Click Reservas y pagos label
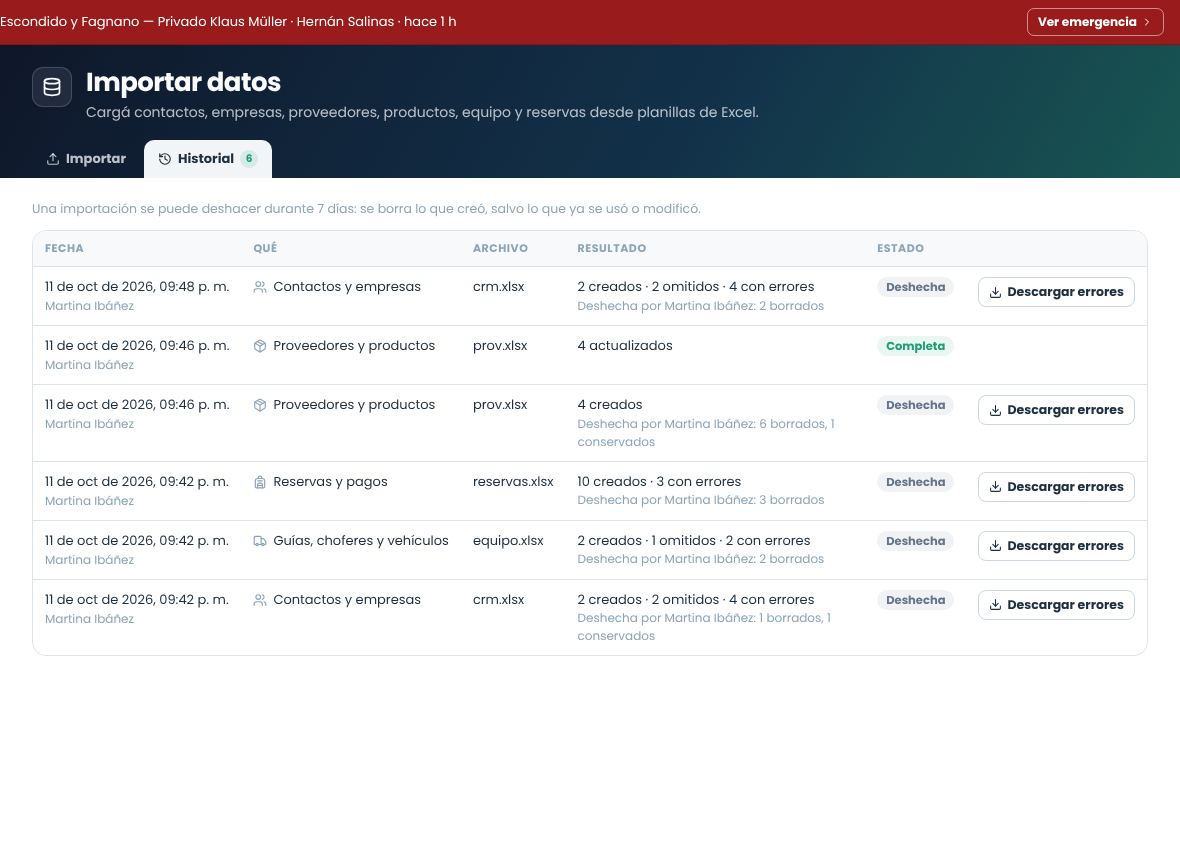This screenshot has height=844, width=1180. pyautogui.click(x=330, y=482)
